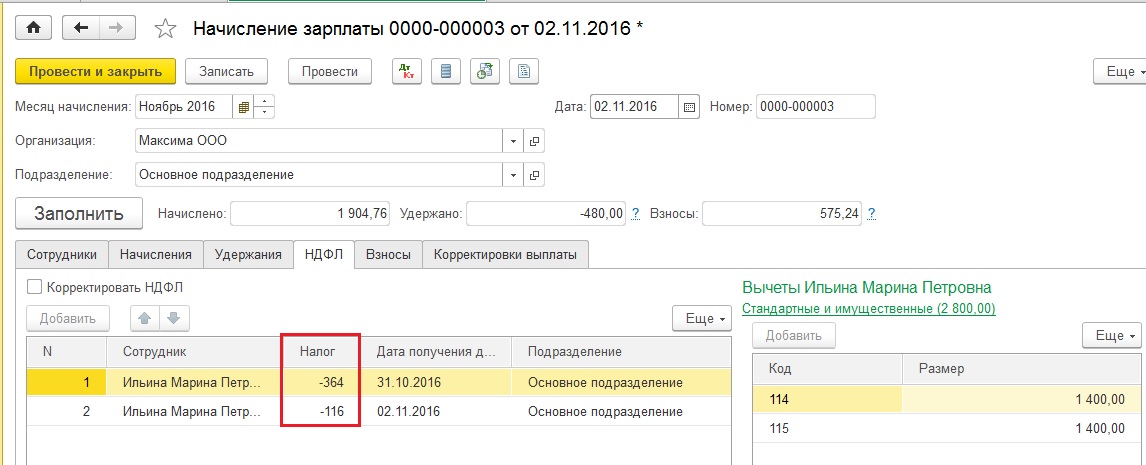Open Стандартные и имущественные deductions link

coord(869,309)
